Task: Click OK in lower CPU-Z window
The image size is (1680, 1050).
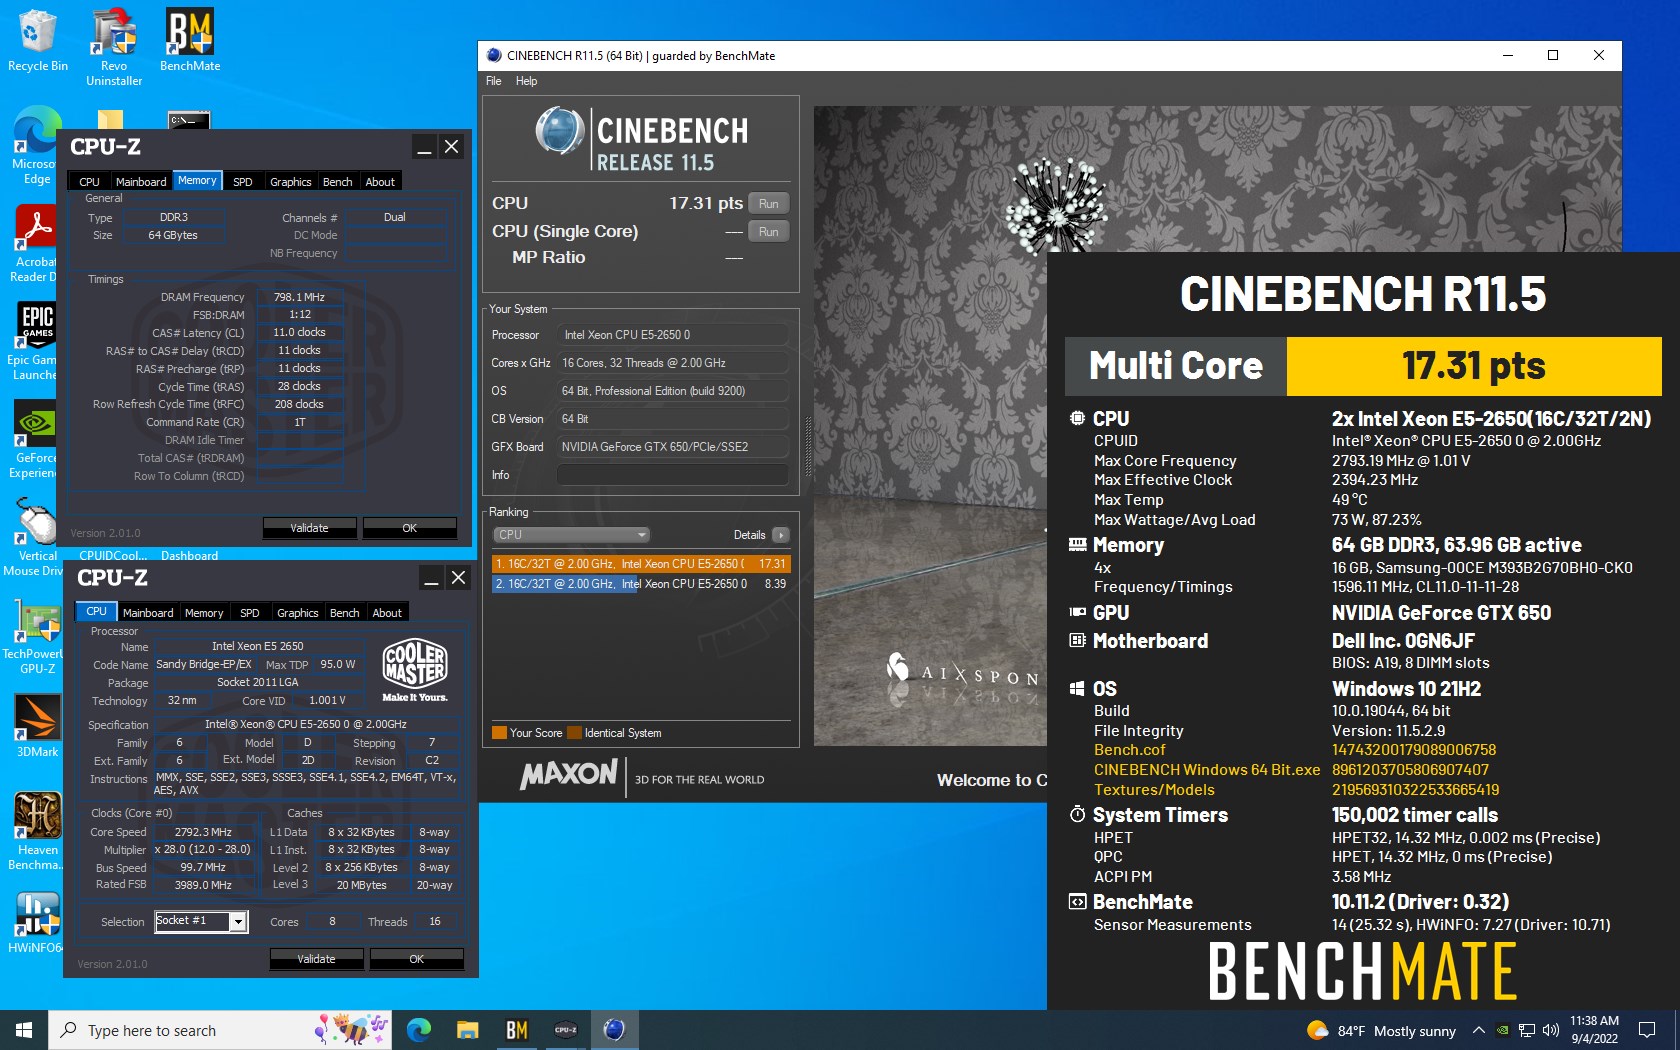Action: point(416,958)
